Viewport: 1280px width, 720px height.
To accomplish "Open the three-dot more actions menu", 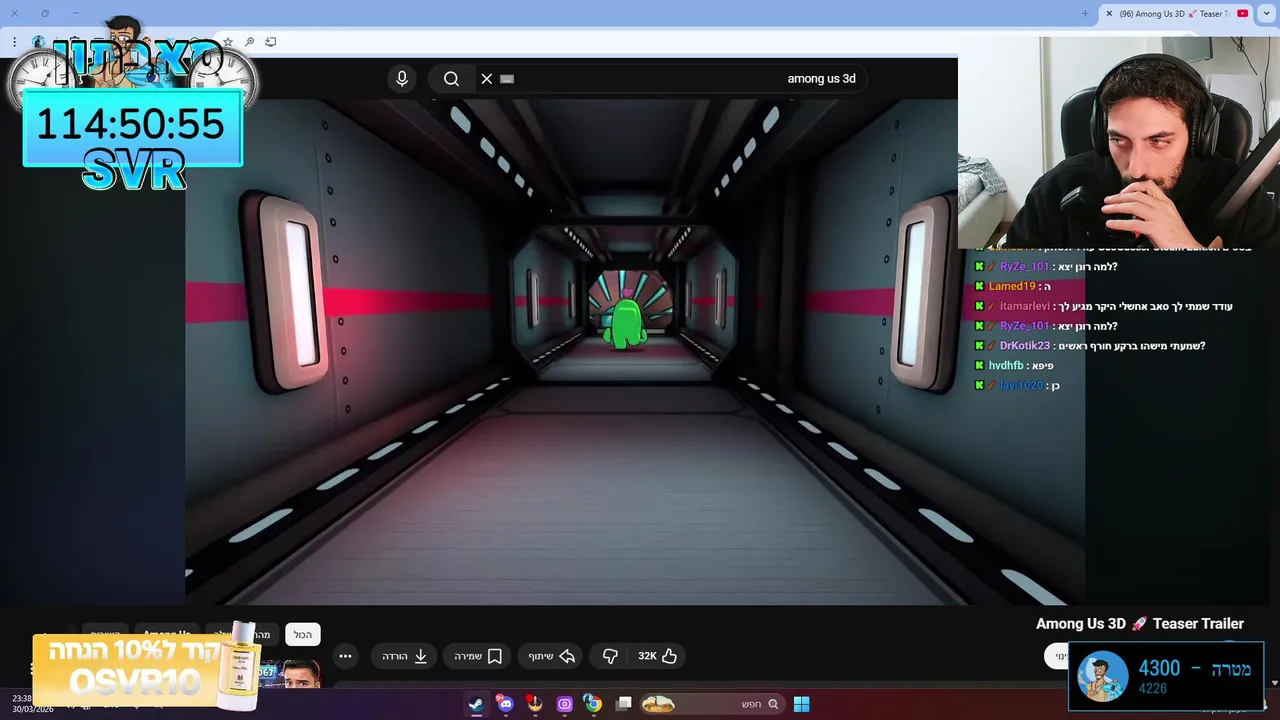I will [345, 656].
